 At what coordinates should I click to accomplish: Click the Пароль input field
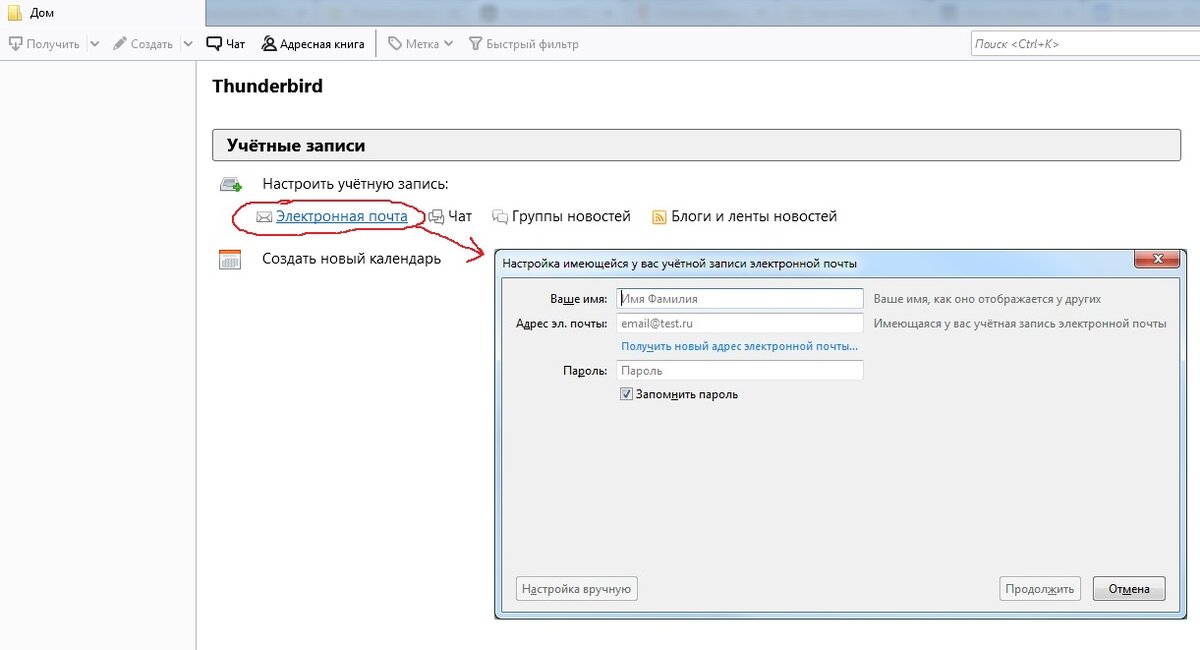[x=740, y=370]
